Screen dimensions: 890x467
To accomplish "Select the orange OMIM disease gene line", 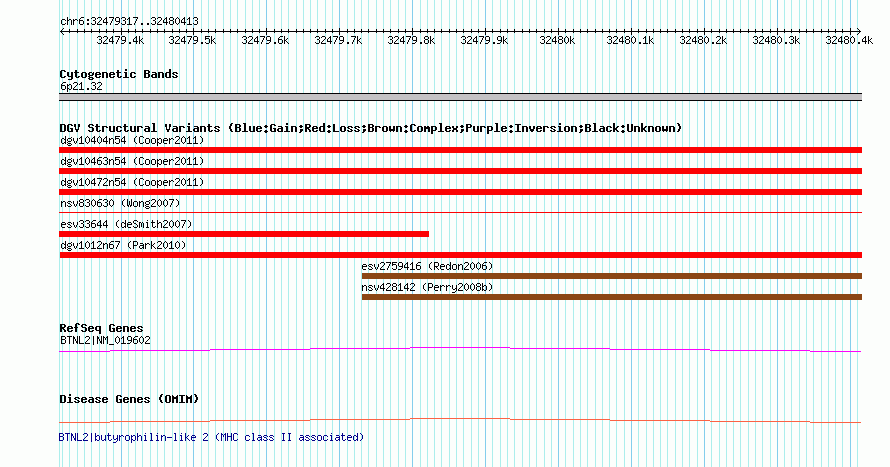I will 460,420.
